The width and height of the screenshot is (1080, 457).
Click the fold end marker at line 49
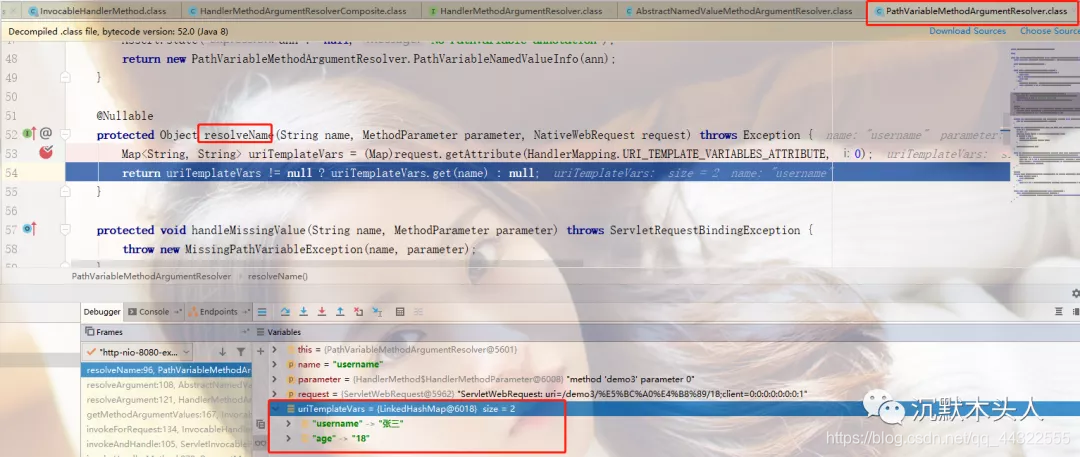point(65,78)
